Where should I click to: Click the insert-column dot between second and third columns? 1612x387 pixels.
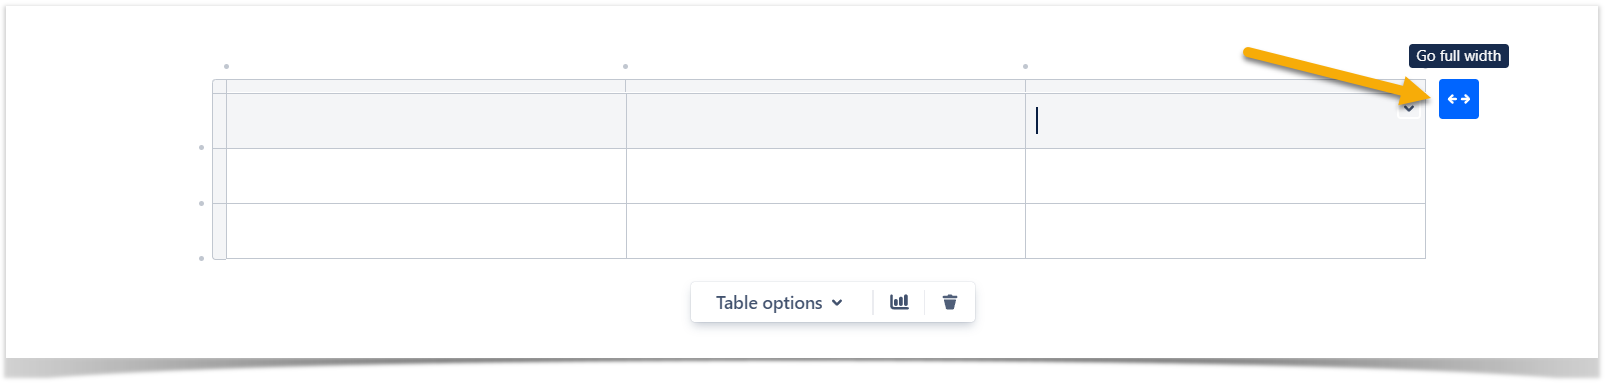1025,66
